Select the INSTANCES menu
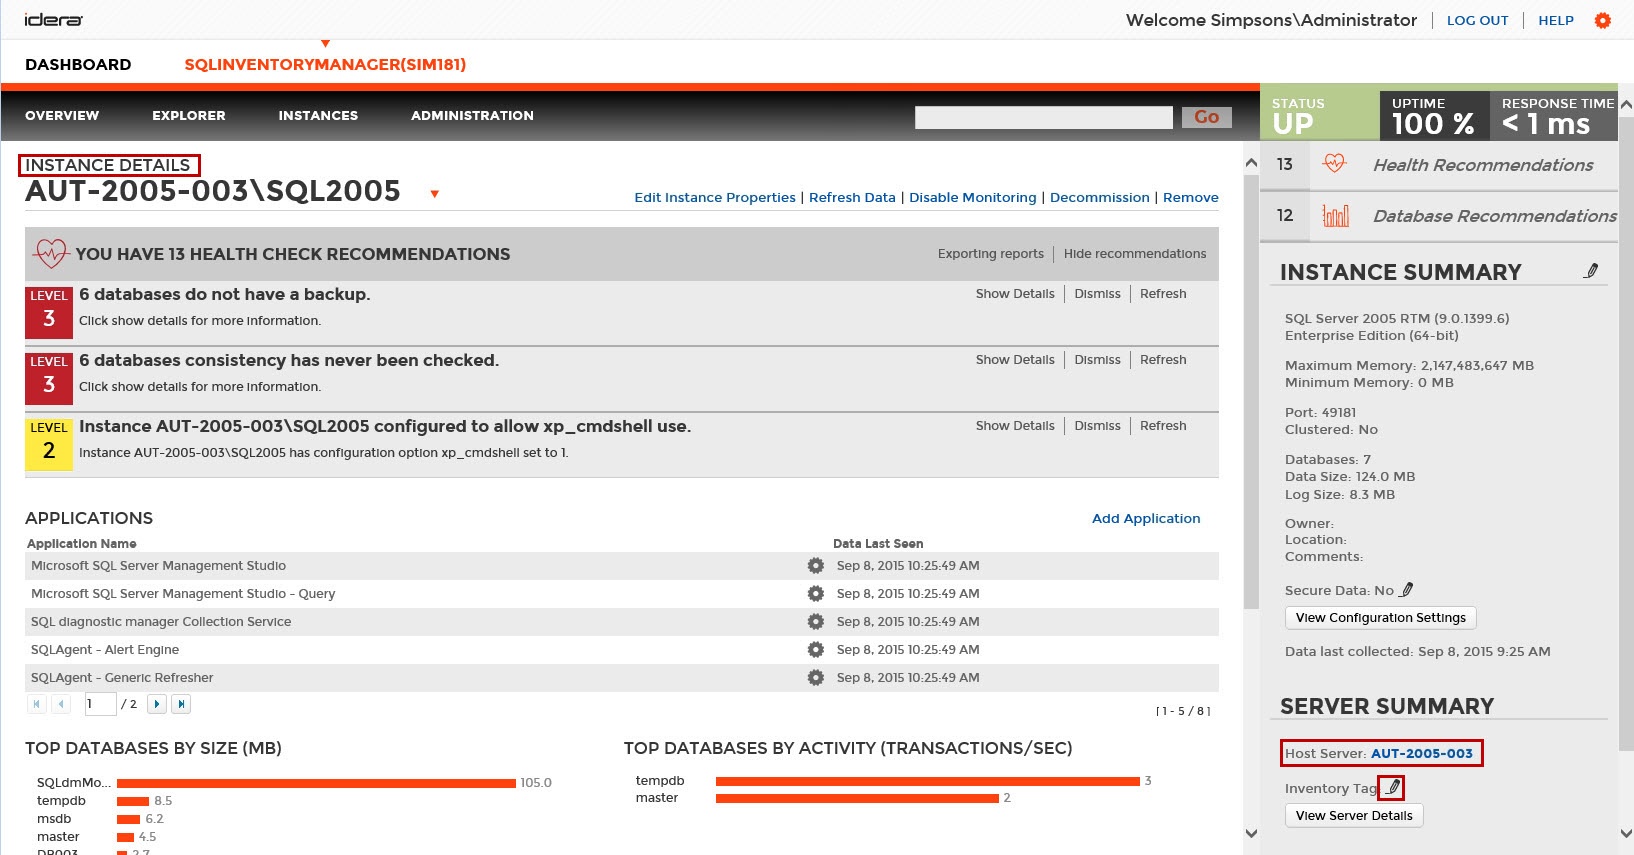 (318, 116)
